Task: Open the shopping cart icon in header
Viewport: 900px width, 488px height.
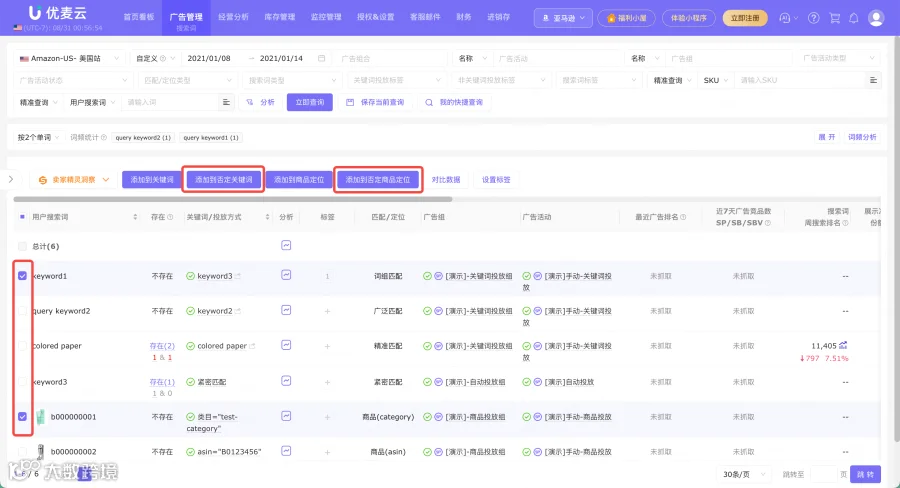Action: [835, 18]
